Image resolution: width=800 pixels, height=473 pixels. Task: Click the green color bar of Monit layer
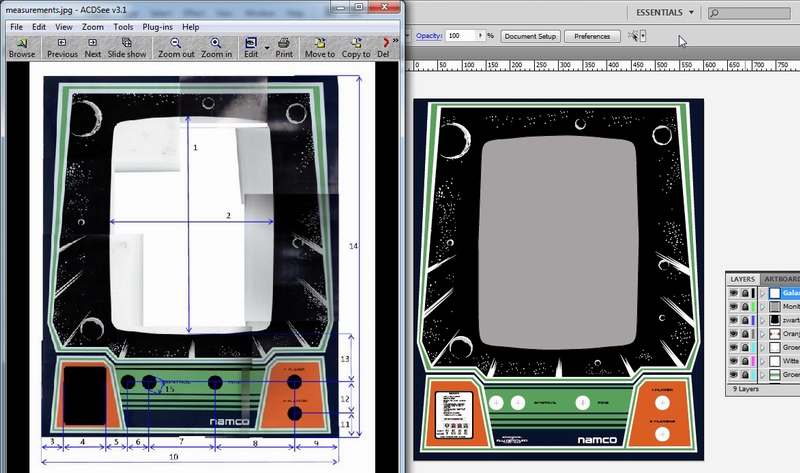753,306
